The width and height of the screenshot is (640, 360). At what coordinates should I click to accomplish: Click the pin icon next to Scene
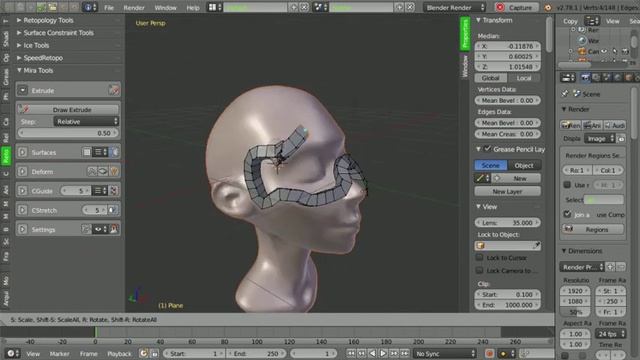coord(565,94)
